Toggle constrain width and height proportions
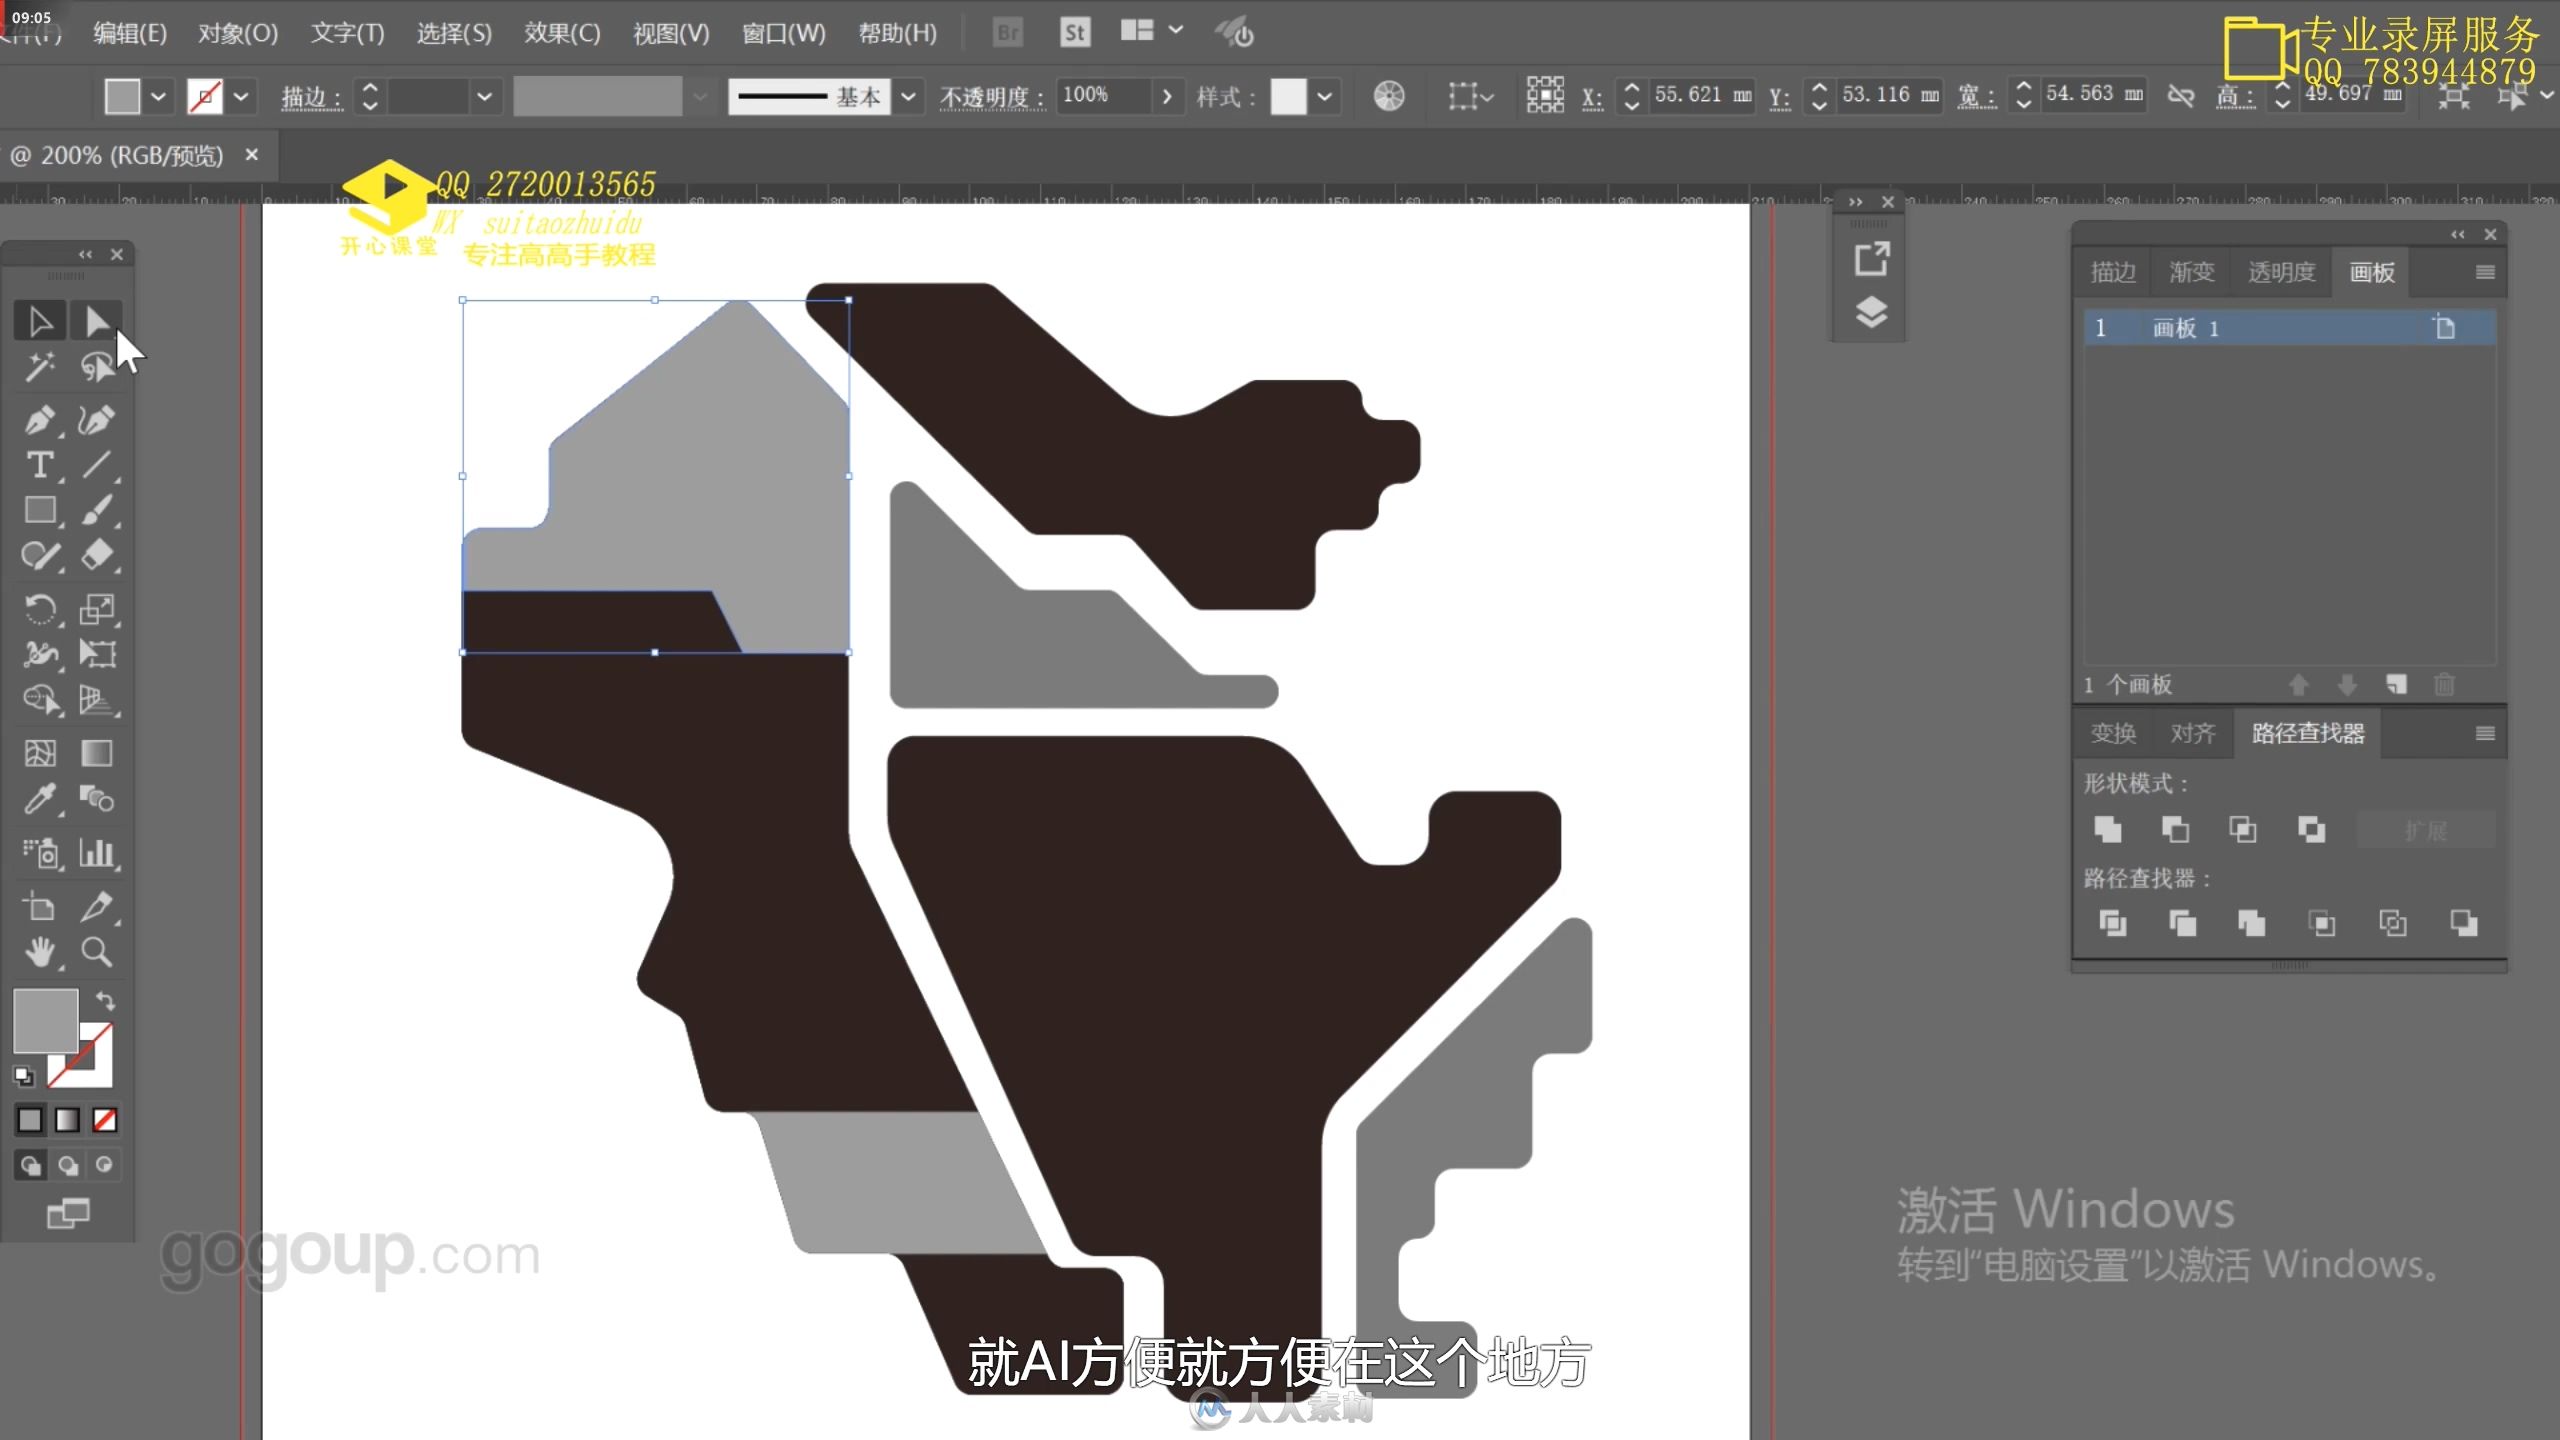This screenshot has width=2560, height=1440. 2181,96
